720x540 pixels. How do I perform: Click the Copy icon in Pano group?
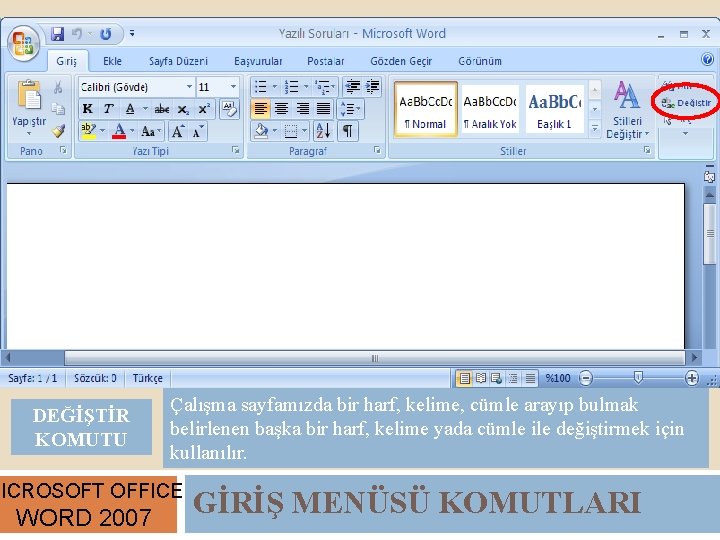point(58,109)
